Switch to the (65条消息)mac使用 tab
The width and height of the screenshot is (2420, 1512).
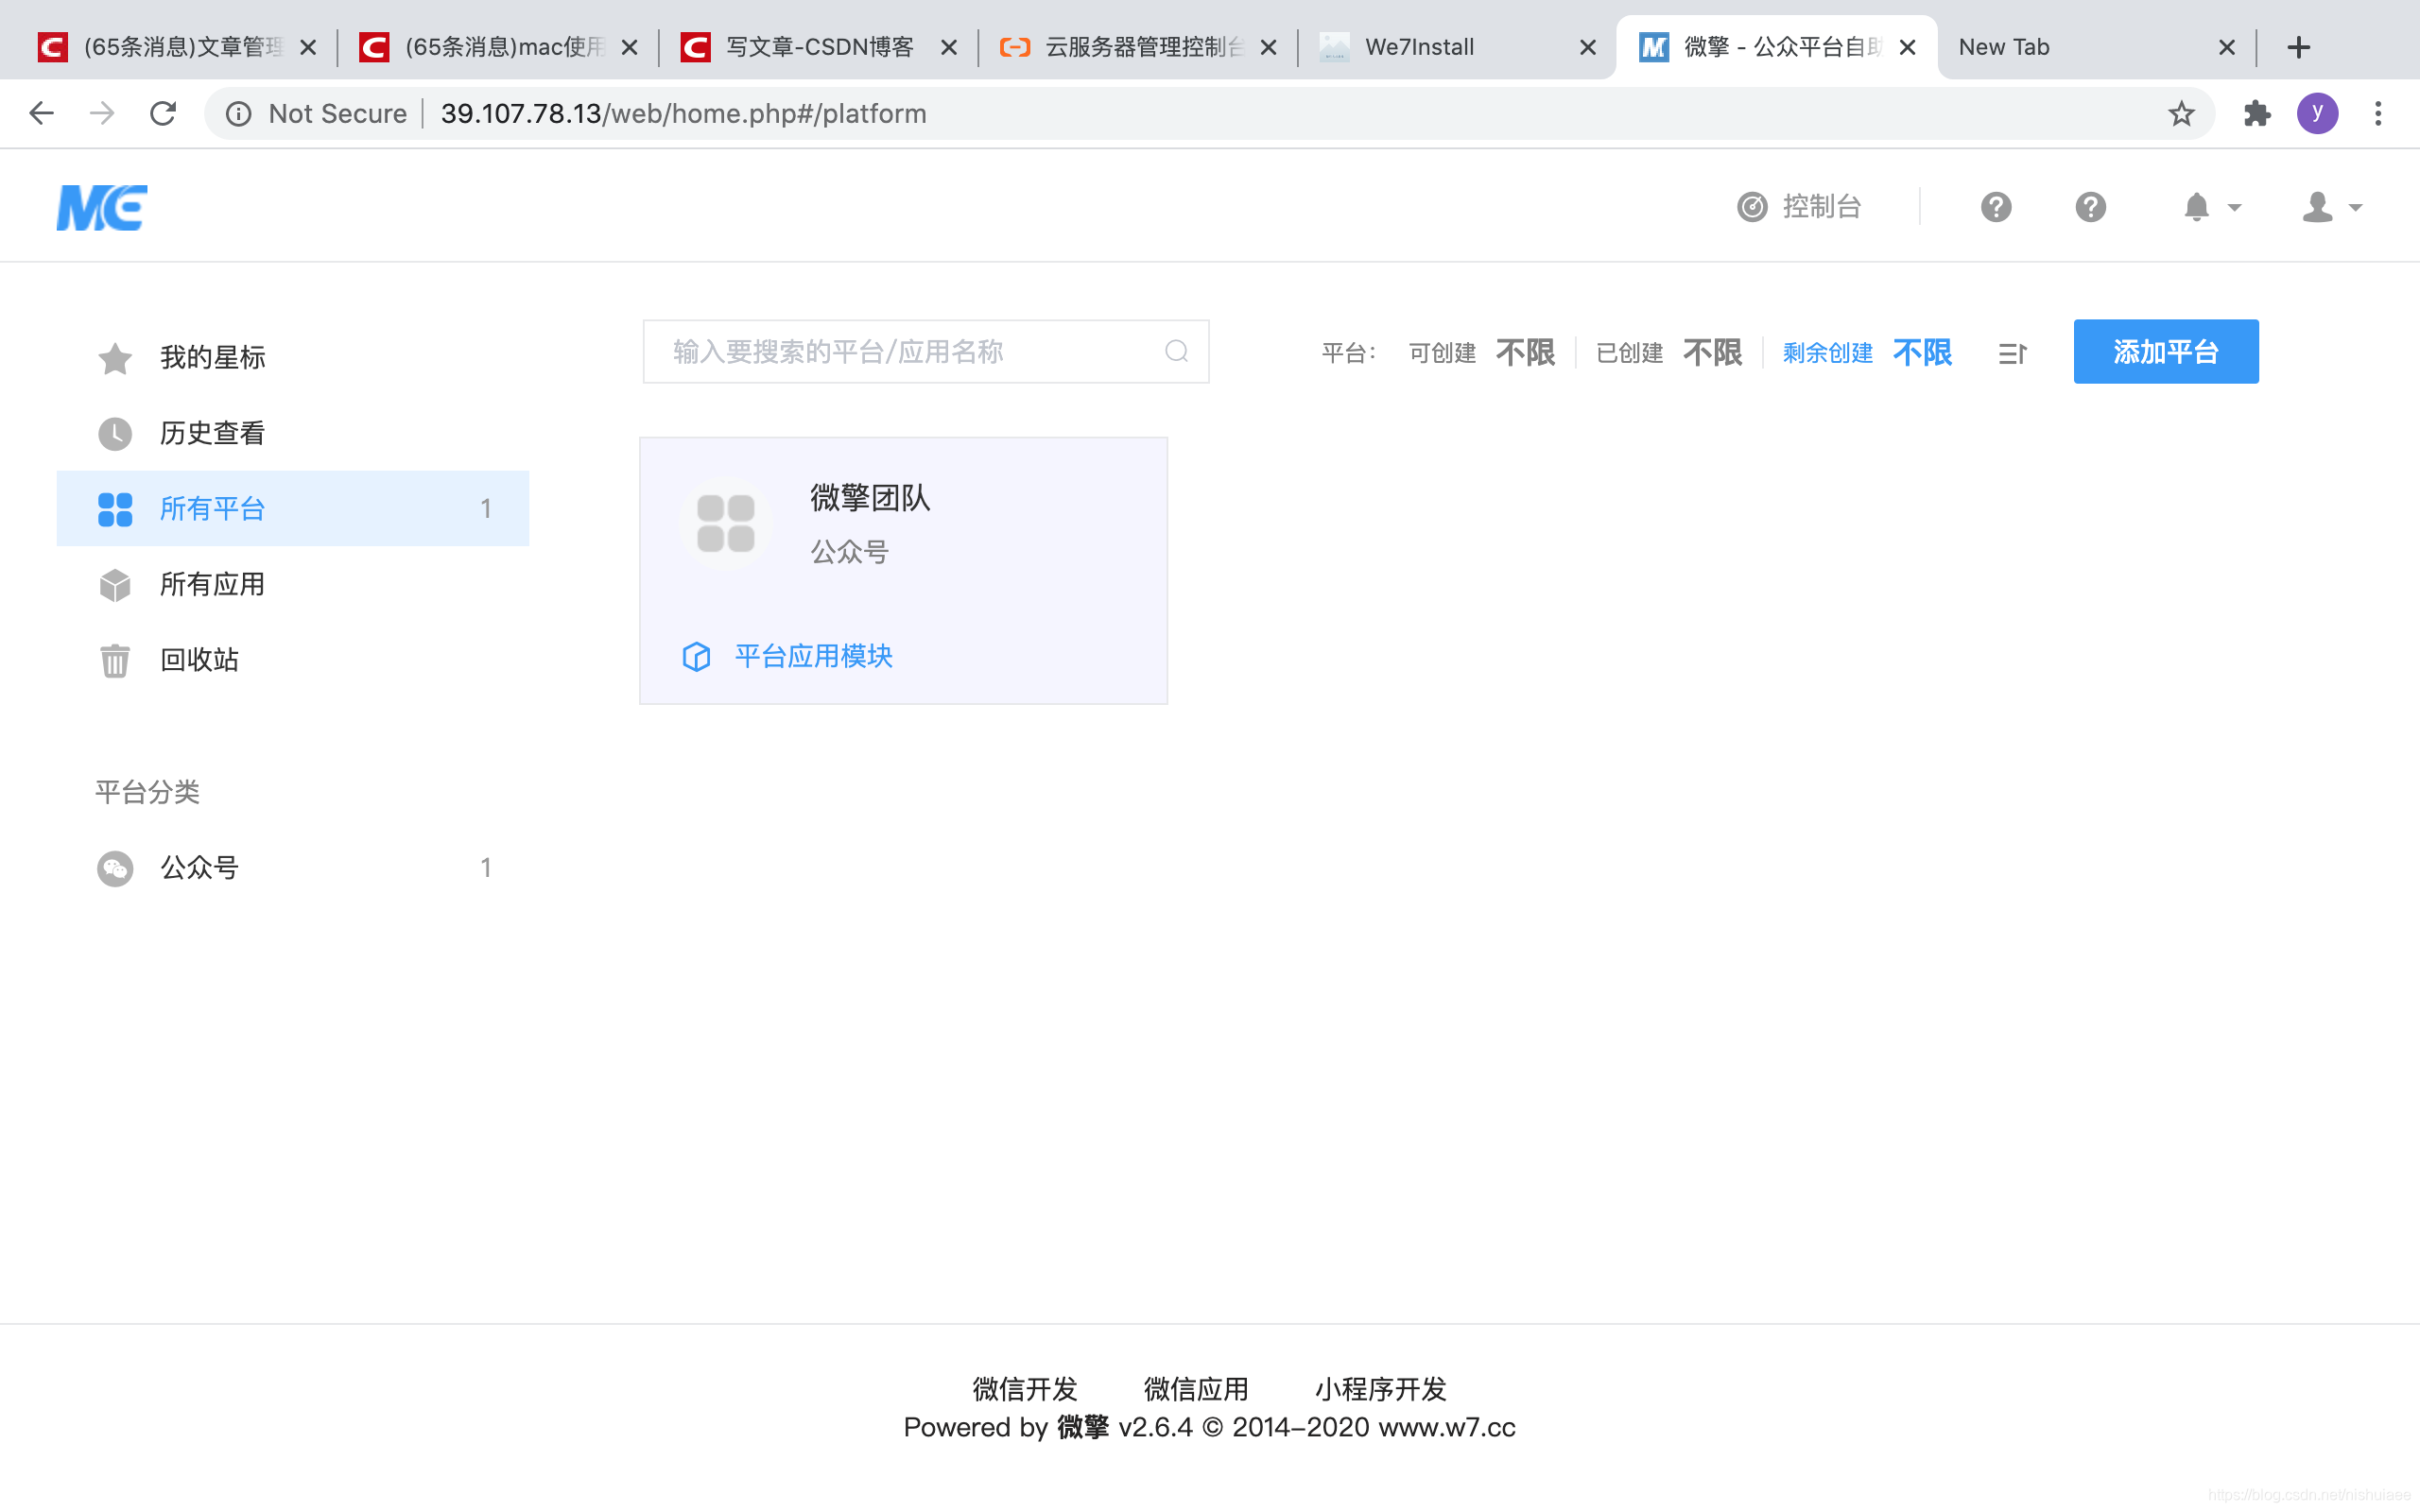[497, 47]
